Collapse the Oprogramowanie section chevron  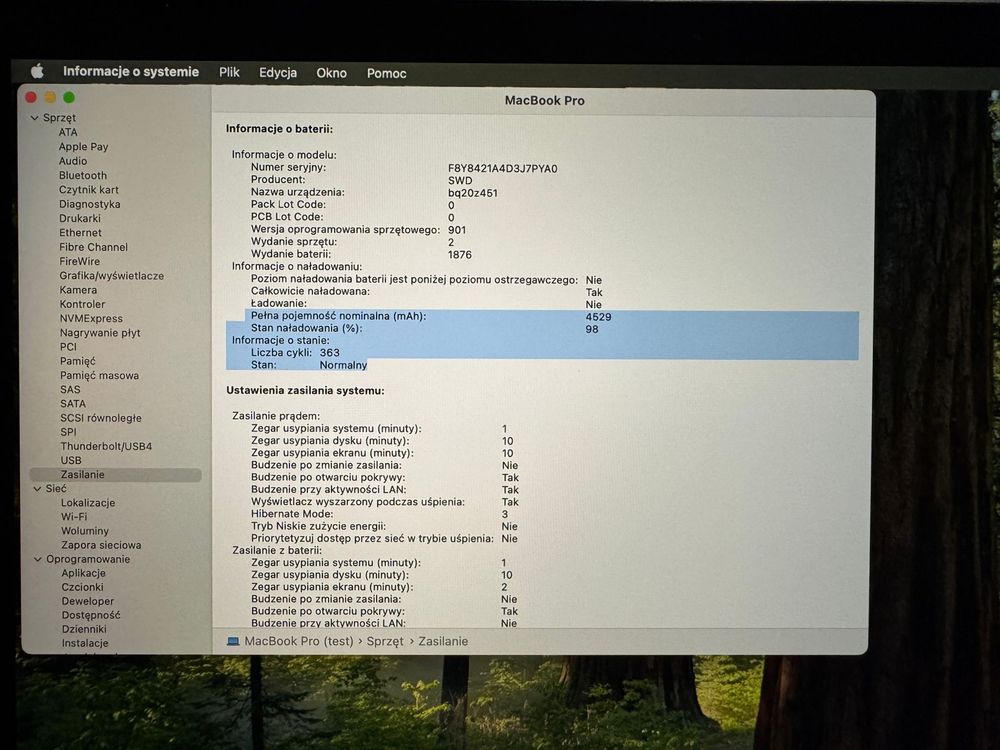38,559
